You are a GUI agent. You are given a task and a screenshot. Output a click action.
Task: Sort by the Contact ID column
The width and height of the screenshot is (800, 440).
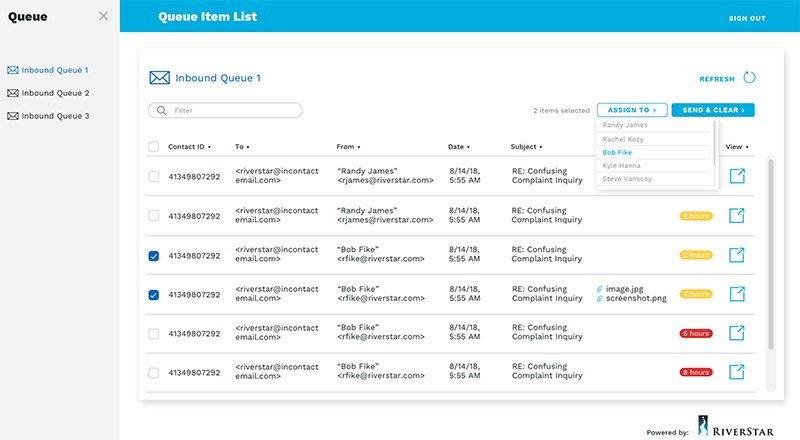[x=189, y=146]
